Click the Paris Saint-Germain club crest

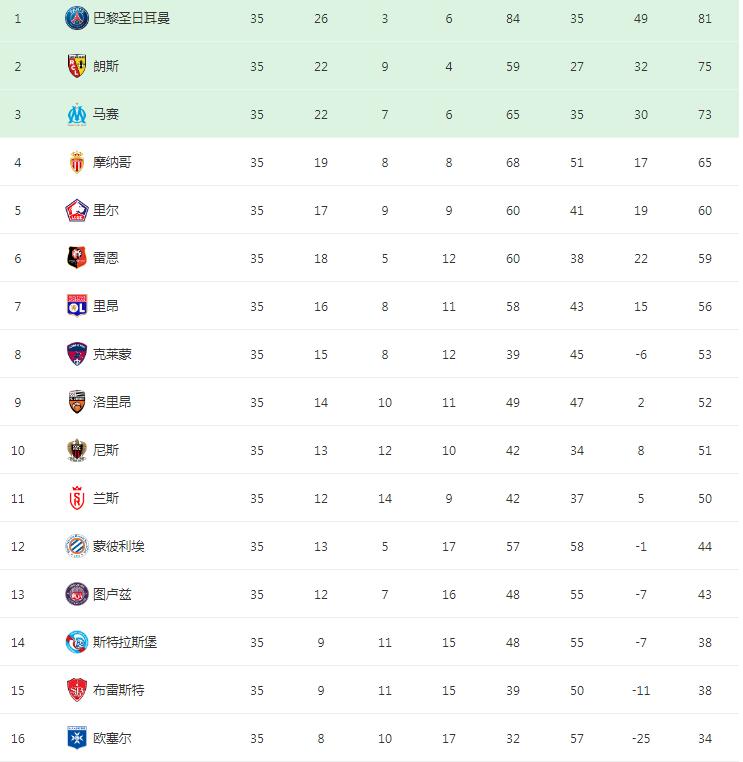click(x=77, y=18)
